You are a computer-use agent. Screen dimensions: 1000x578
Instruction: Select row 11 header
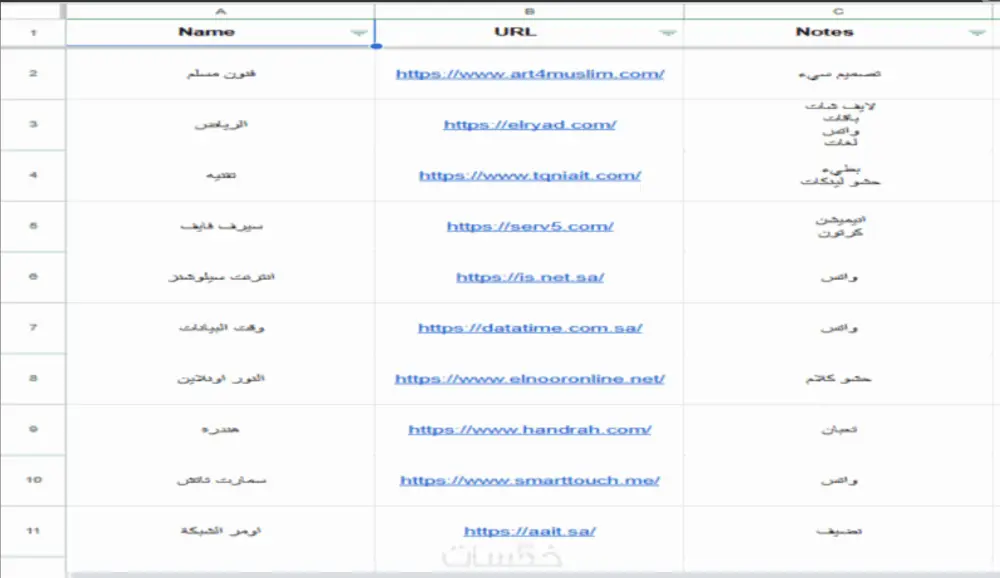tap(33, 530)
